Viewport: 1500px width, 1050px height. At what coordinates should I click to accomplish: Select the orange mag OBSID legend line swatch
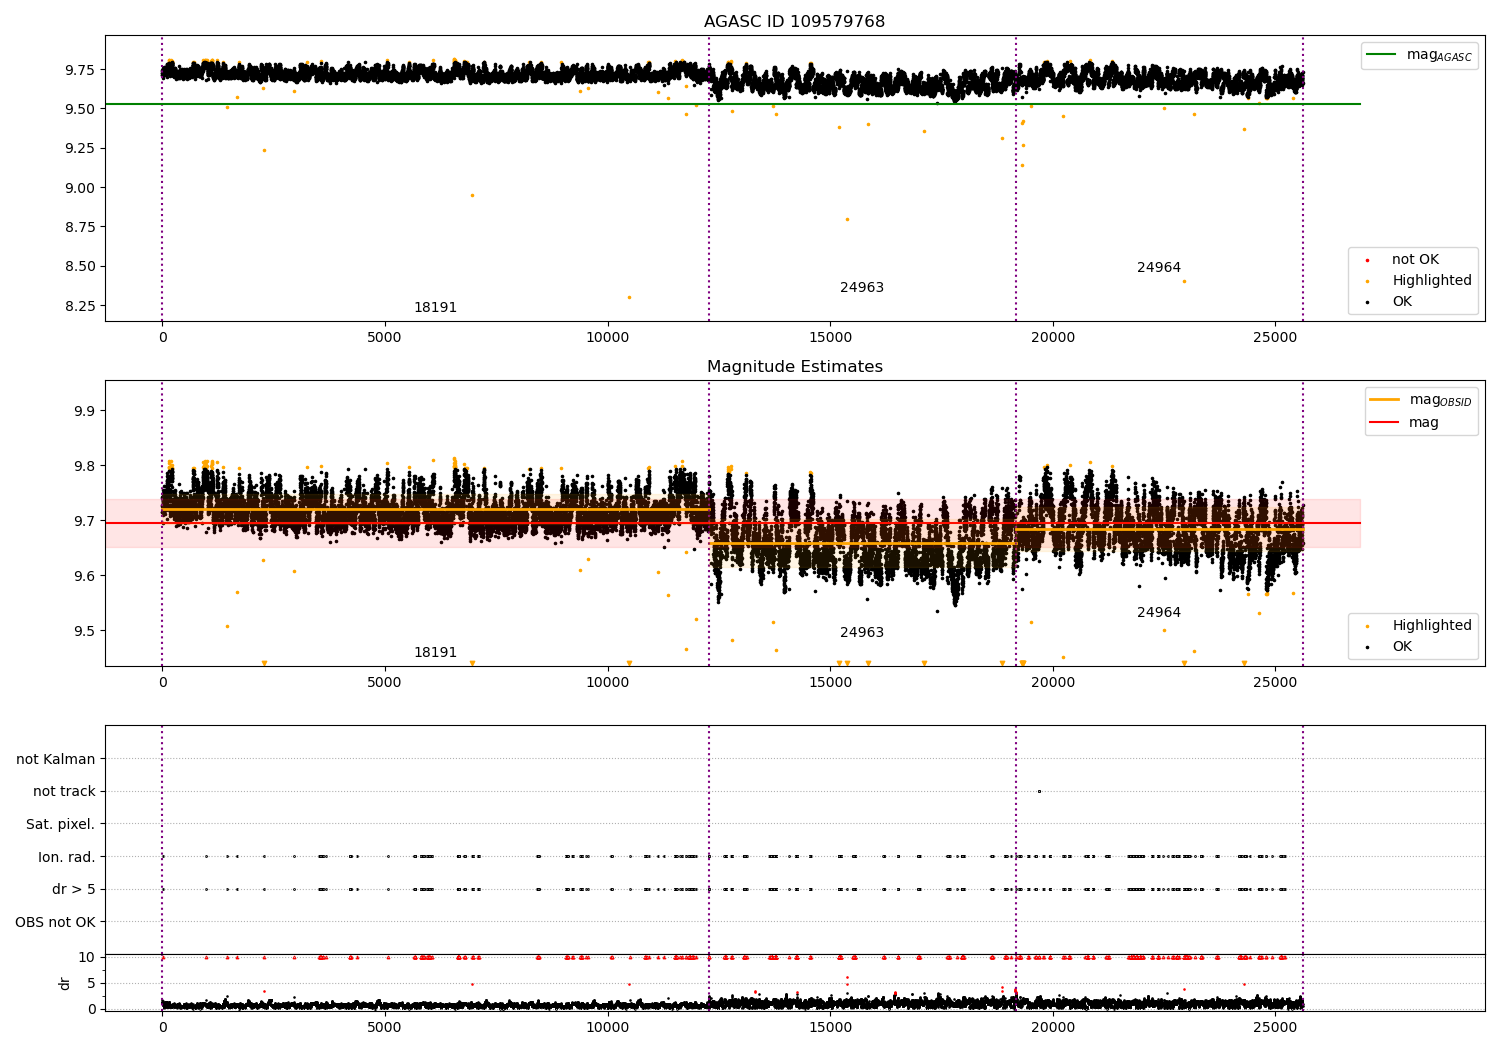click(x=1385, y=400)
